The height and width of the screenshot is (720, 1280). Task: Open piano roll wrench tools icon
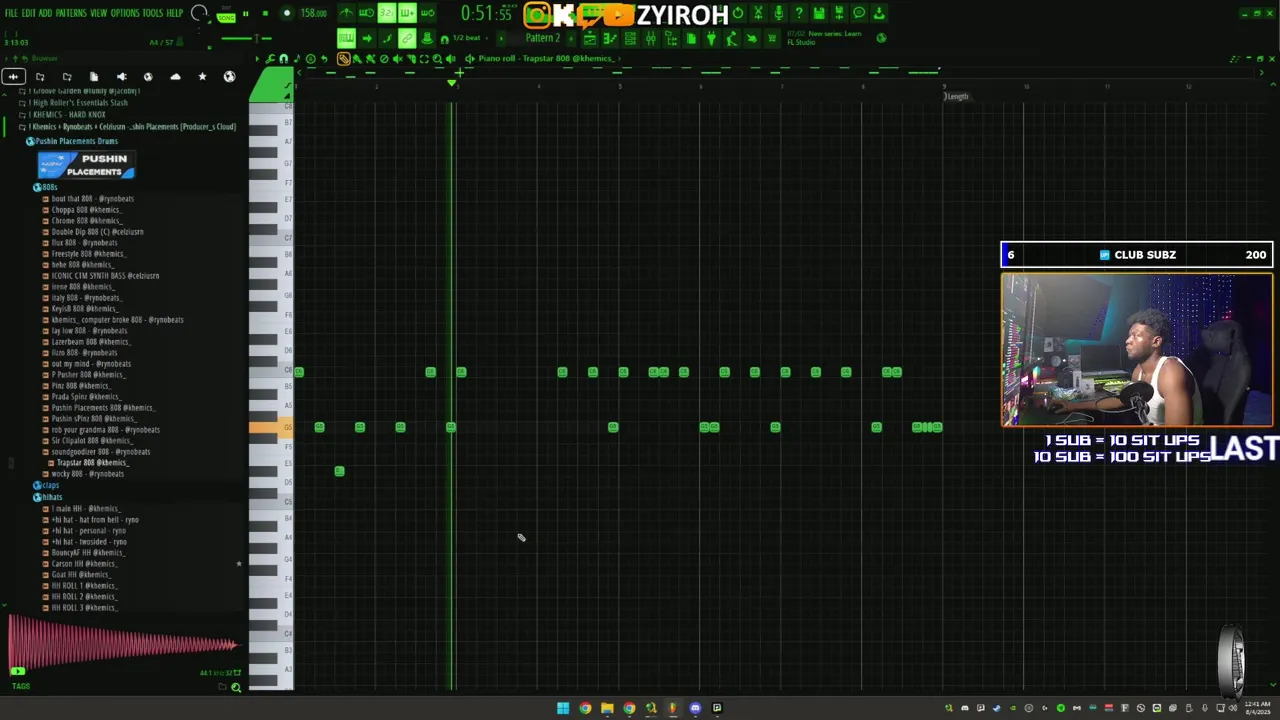click(x=270, y=59)
